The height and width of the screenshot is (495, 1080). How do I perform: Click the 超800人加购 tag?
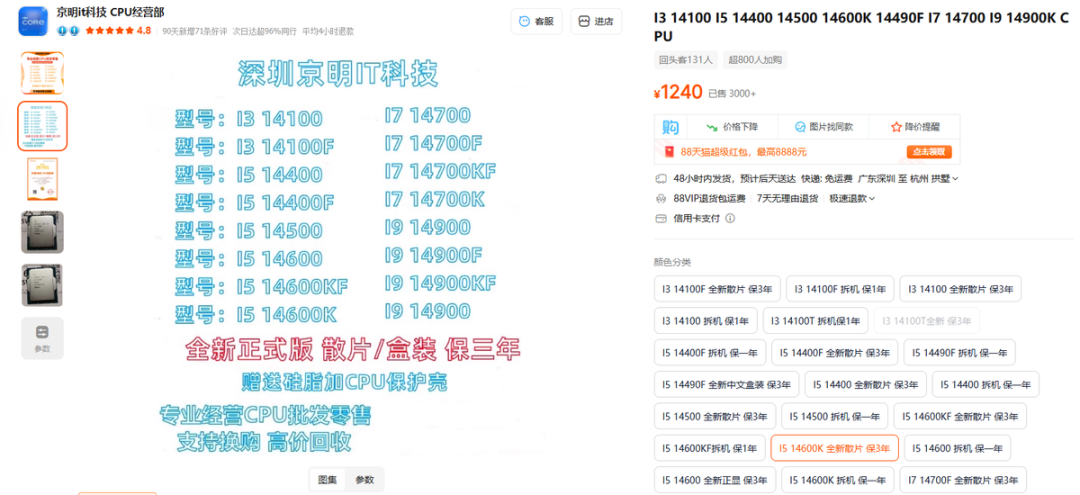click(755, 60)
